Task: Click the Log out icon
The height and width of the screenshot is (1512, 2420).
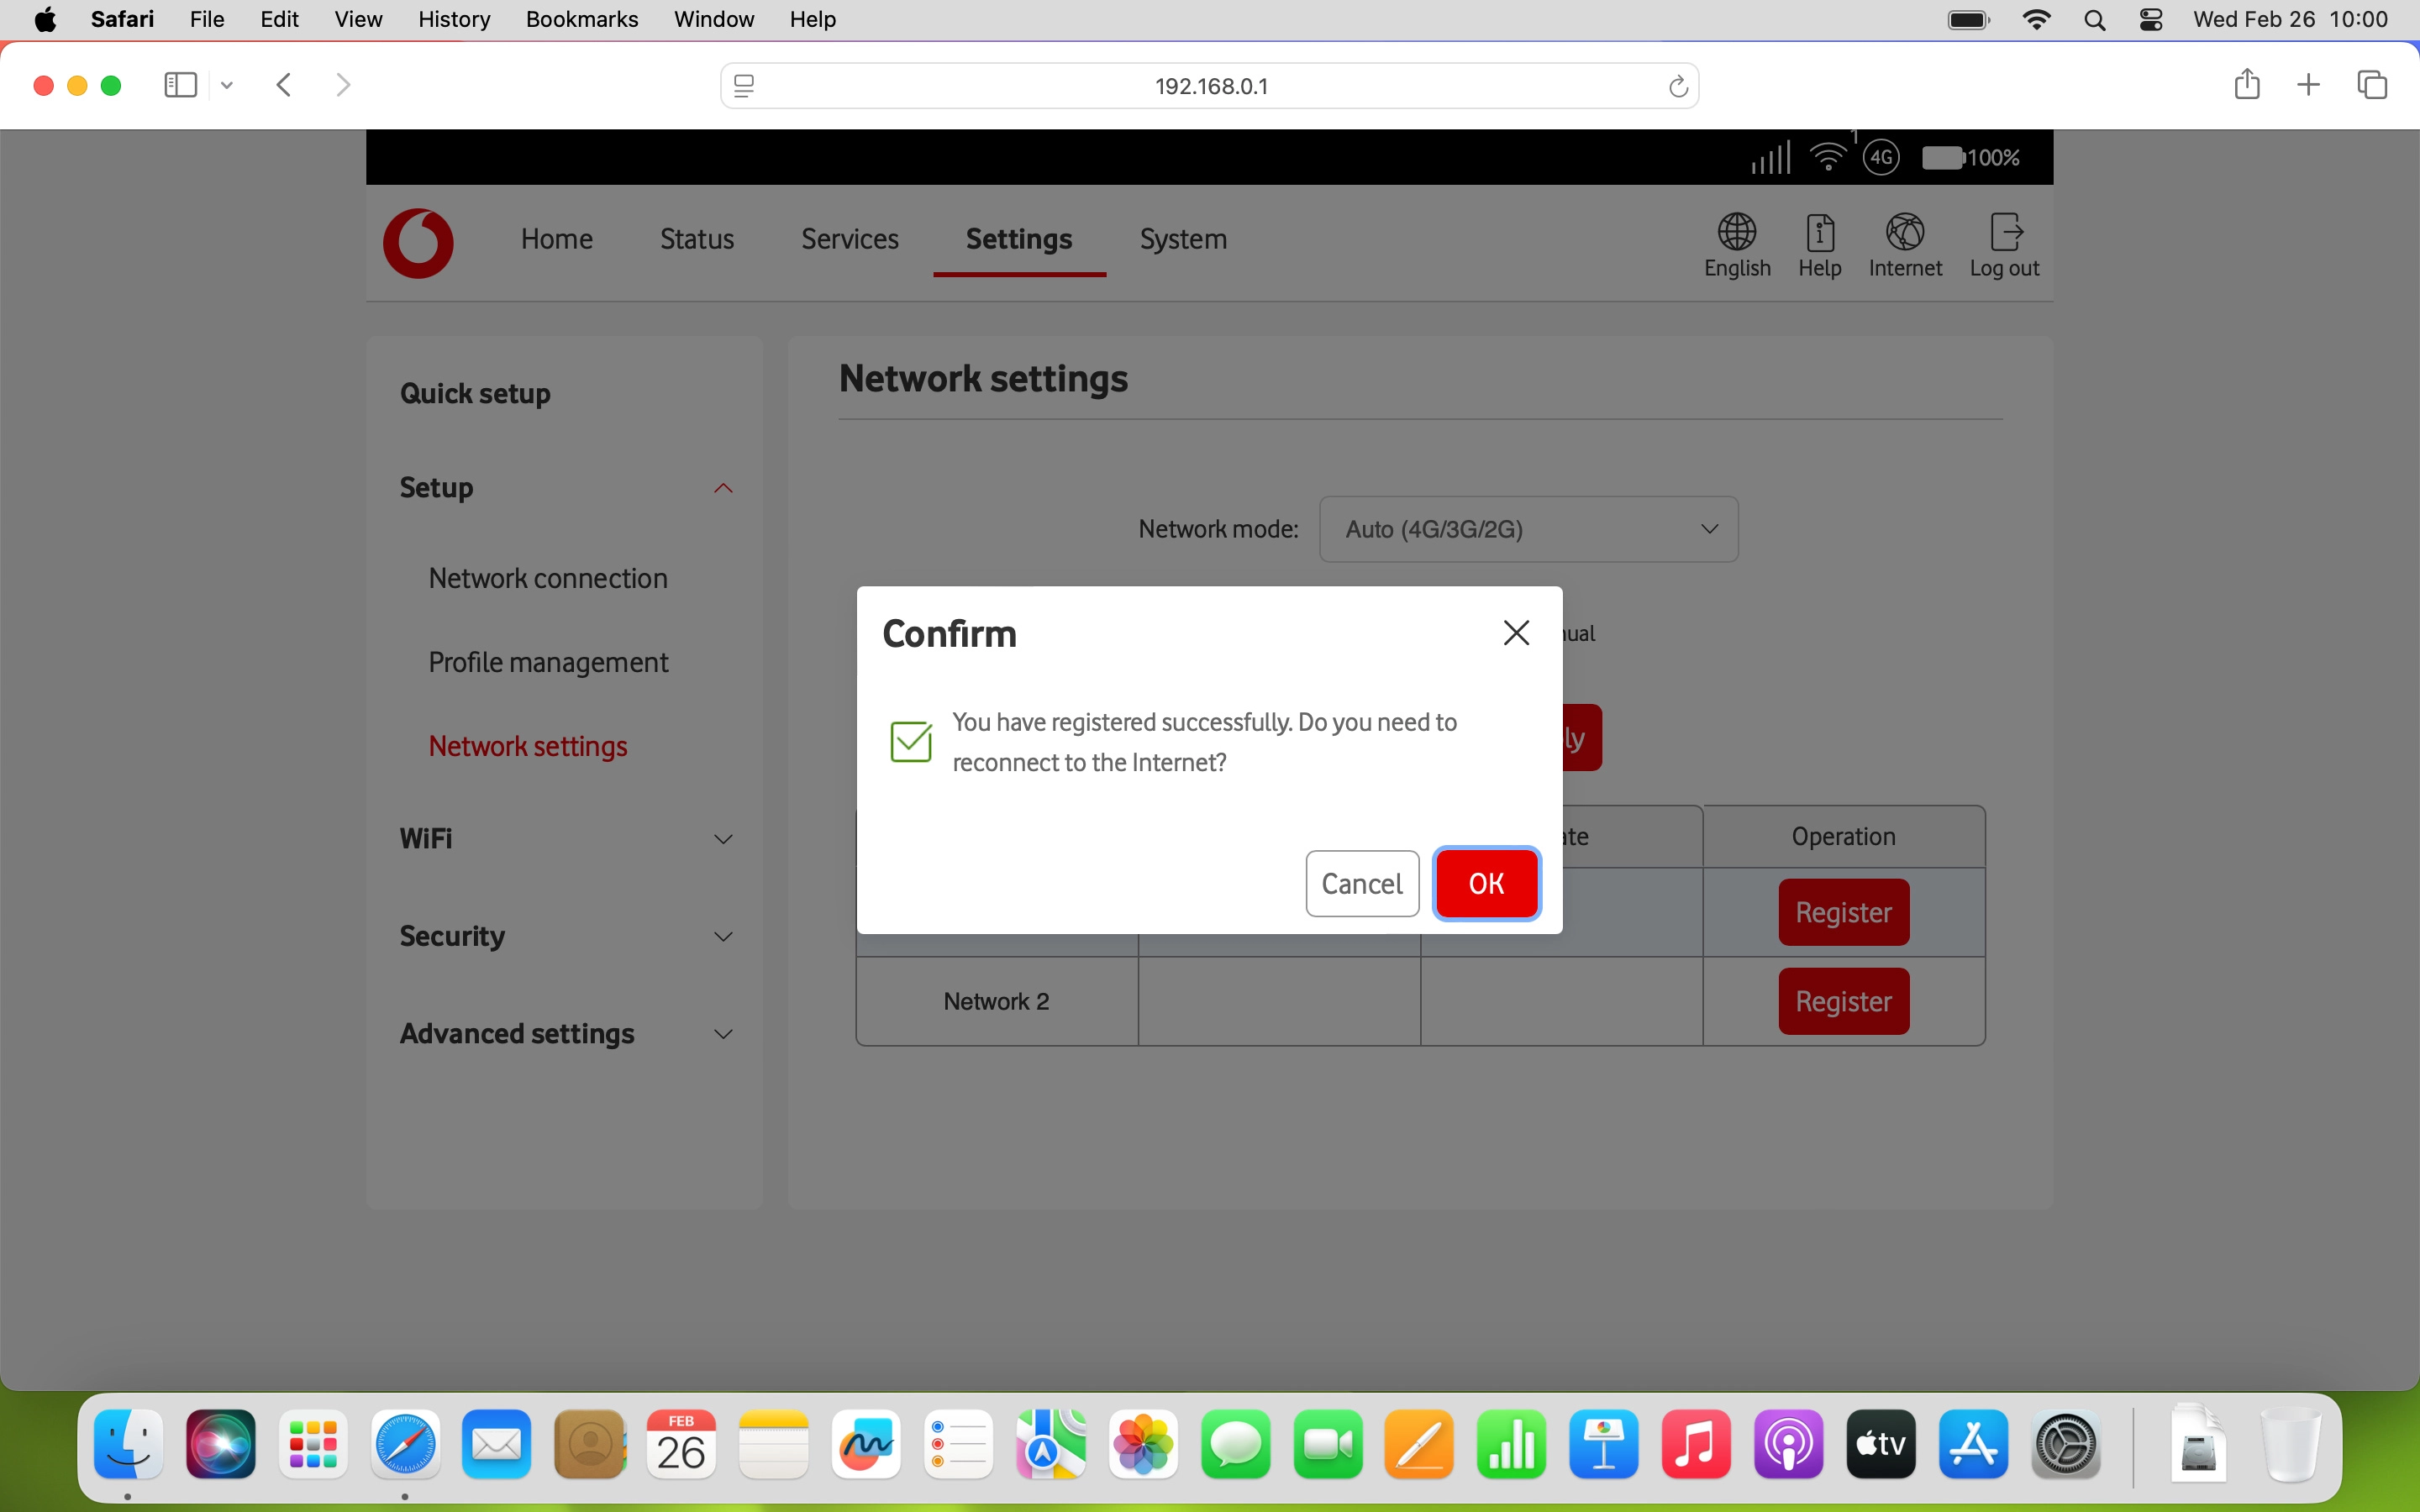Action: 2004,232
